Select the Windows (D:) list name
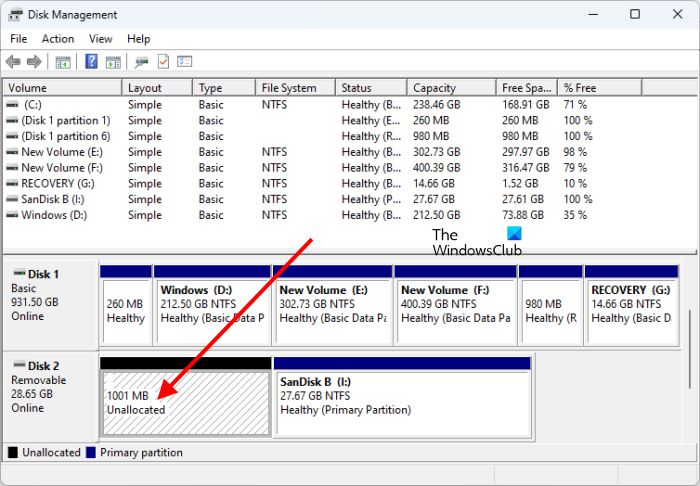 (54, 215)
